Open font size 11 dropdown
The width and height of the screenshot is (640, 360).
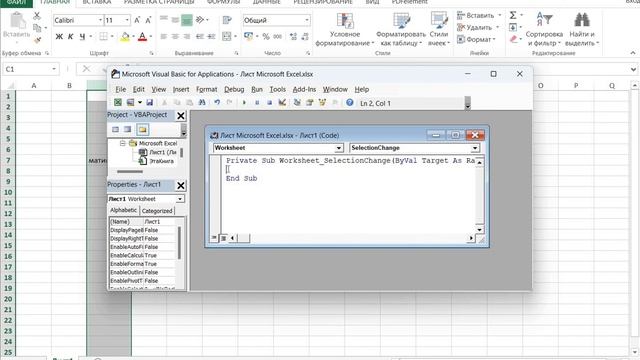127,20
